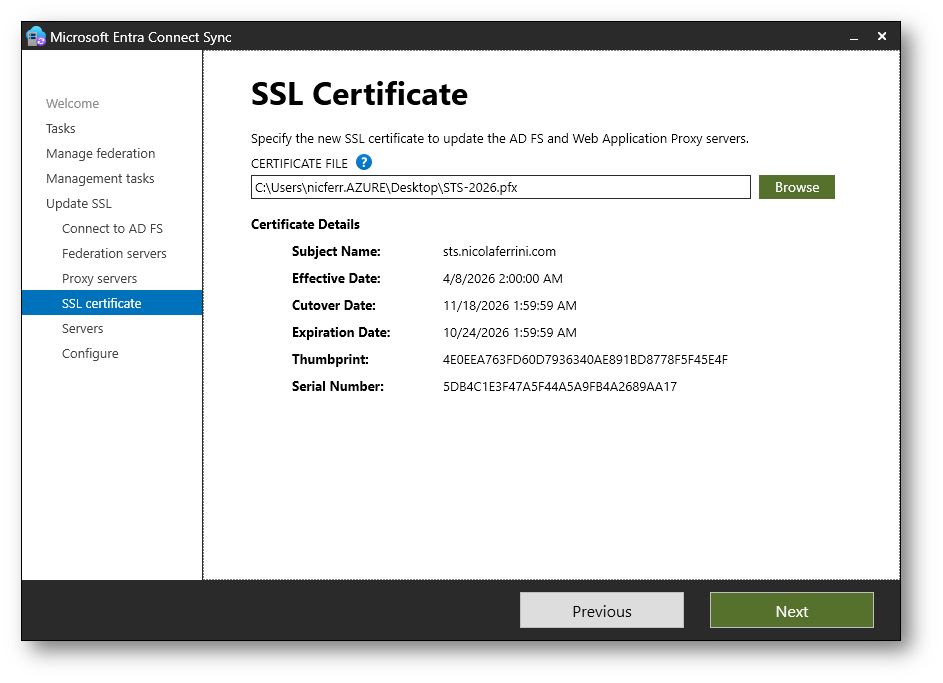Minimize the Entra Connect Sync window
This screenshot has height=683, width=943.
tap(854, 37)
